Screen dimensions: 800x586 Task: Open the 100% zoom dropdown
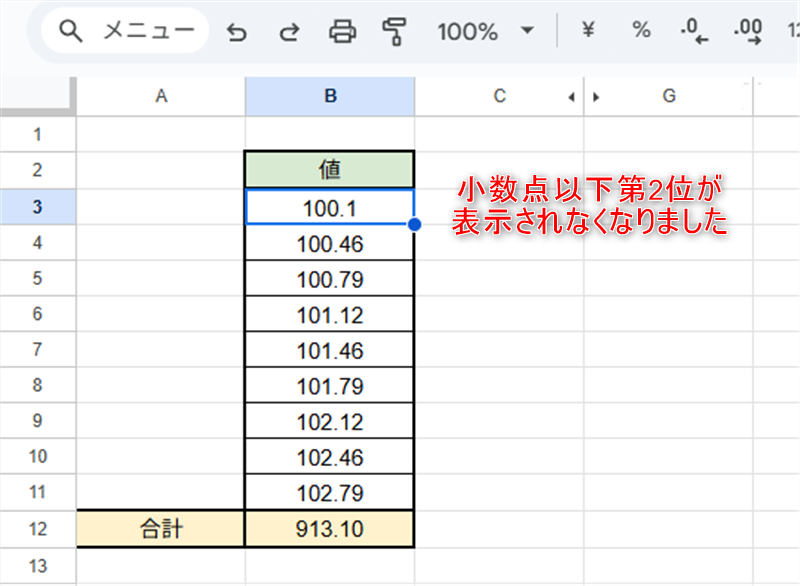click(527, 31)
